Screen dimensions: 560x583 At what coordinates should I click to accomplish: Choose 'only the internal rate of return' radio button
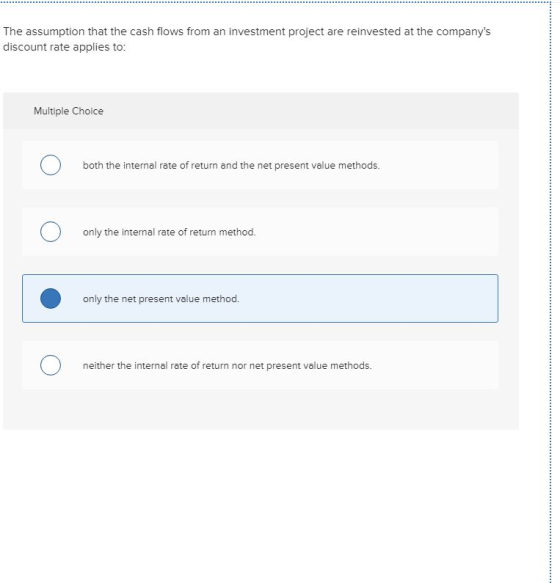[x=51, y=232]
